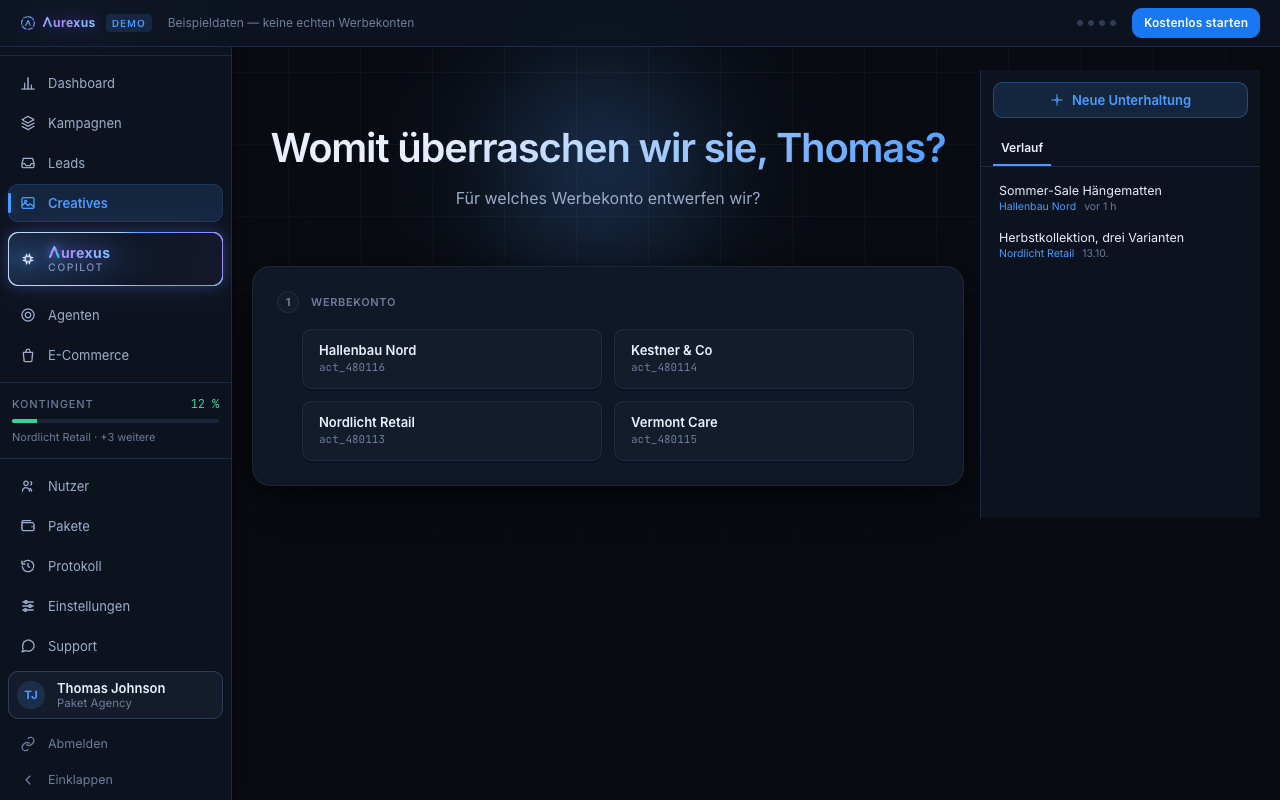This screenshot has width=1280, height=800.
Task: Click the Copilot sparkle icon
Action: 28,259
